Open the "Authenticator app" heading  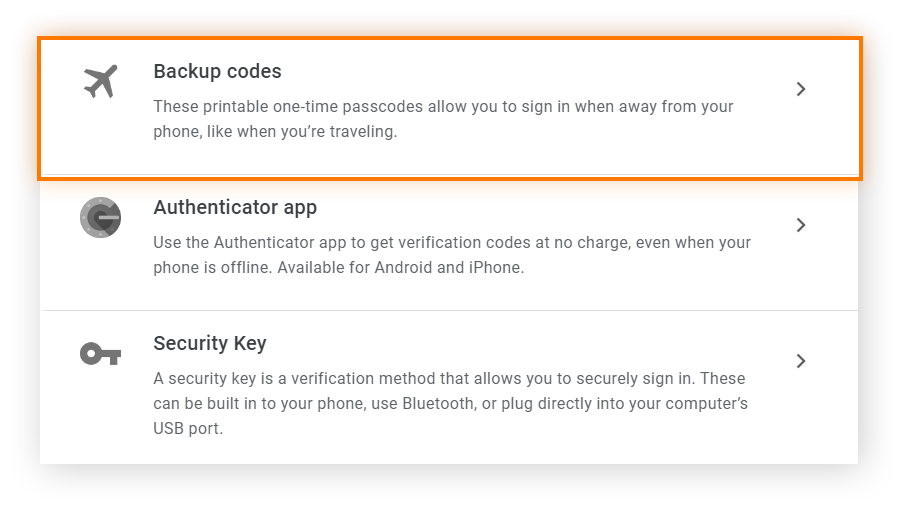pyautogui.click(x=235, y=208)
